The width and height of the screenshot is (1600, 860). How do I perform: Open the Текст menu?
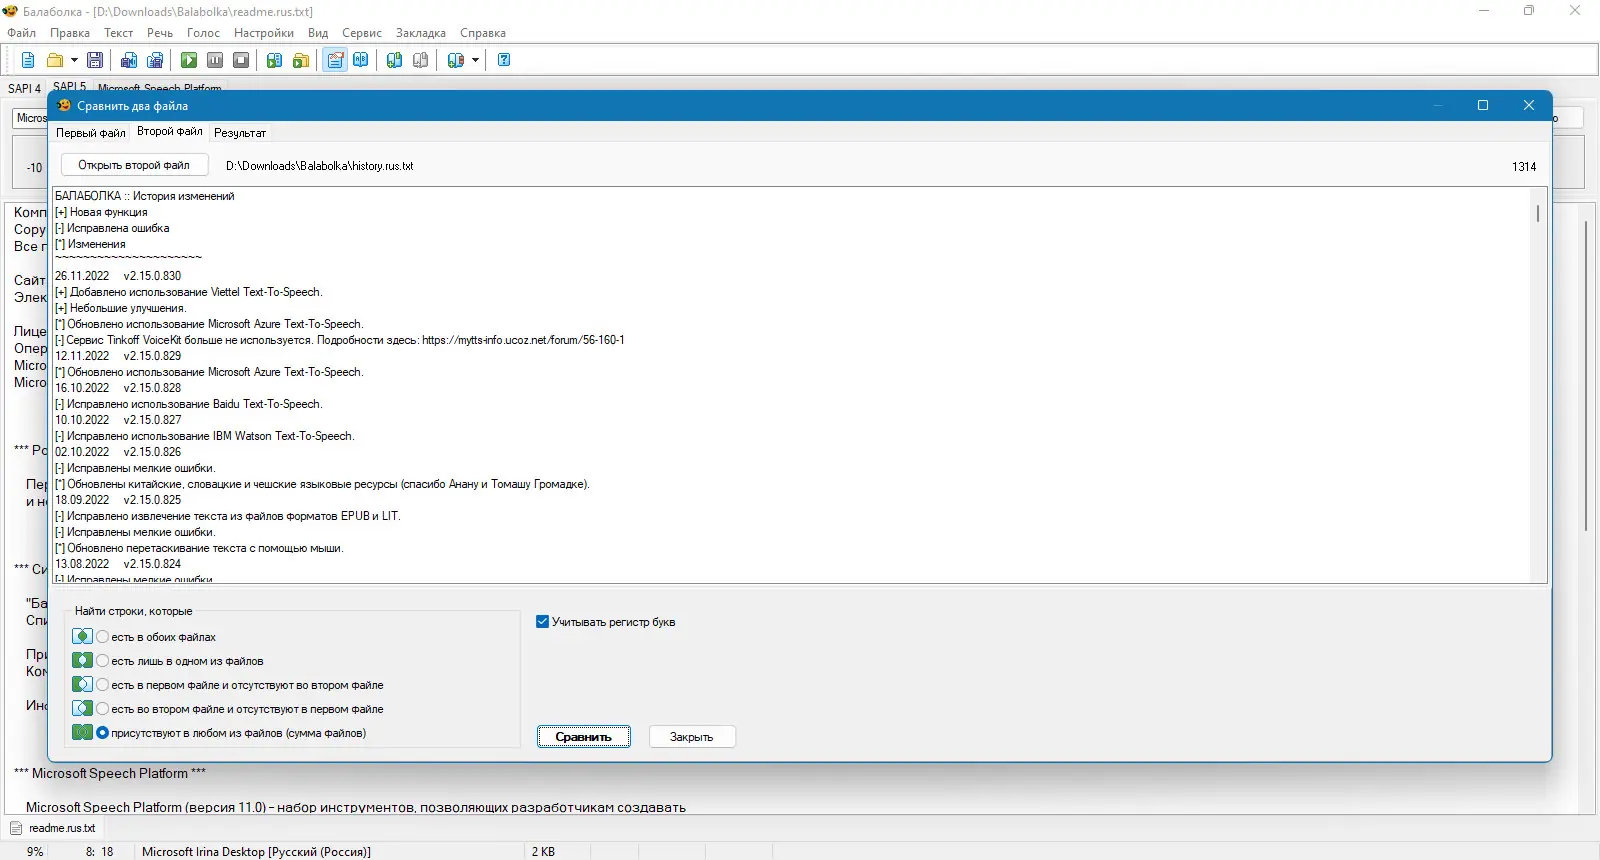click(118, 33)
